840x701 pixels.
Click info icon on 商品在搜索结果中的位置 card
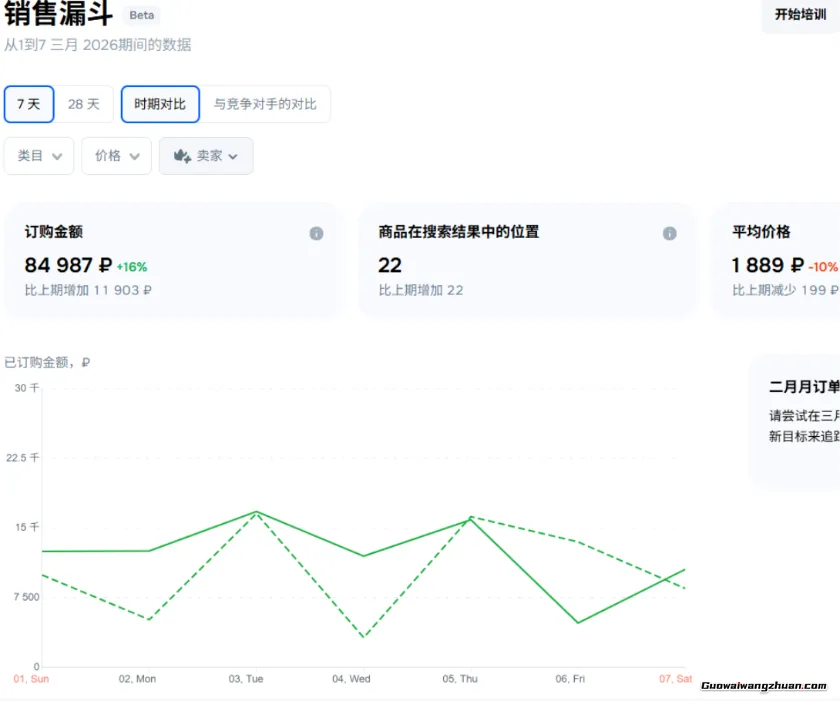point(669,233)
